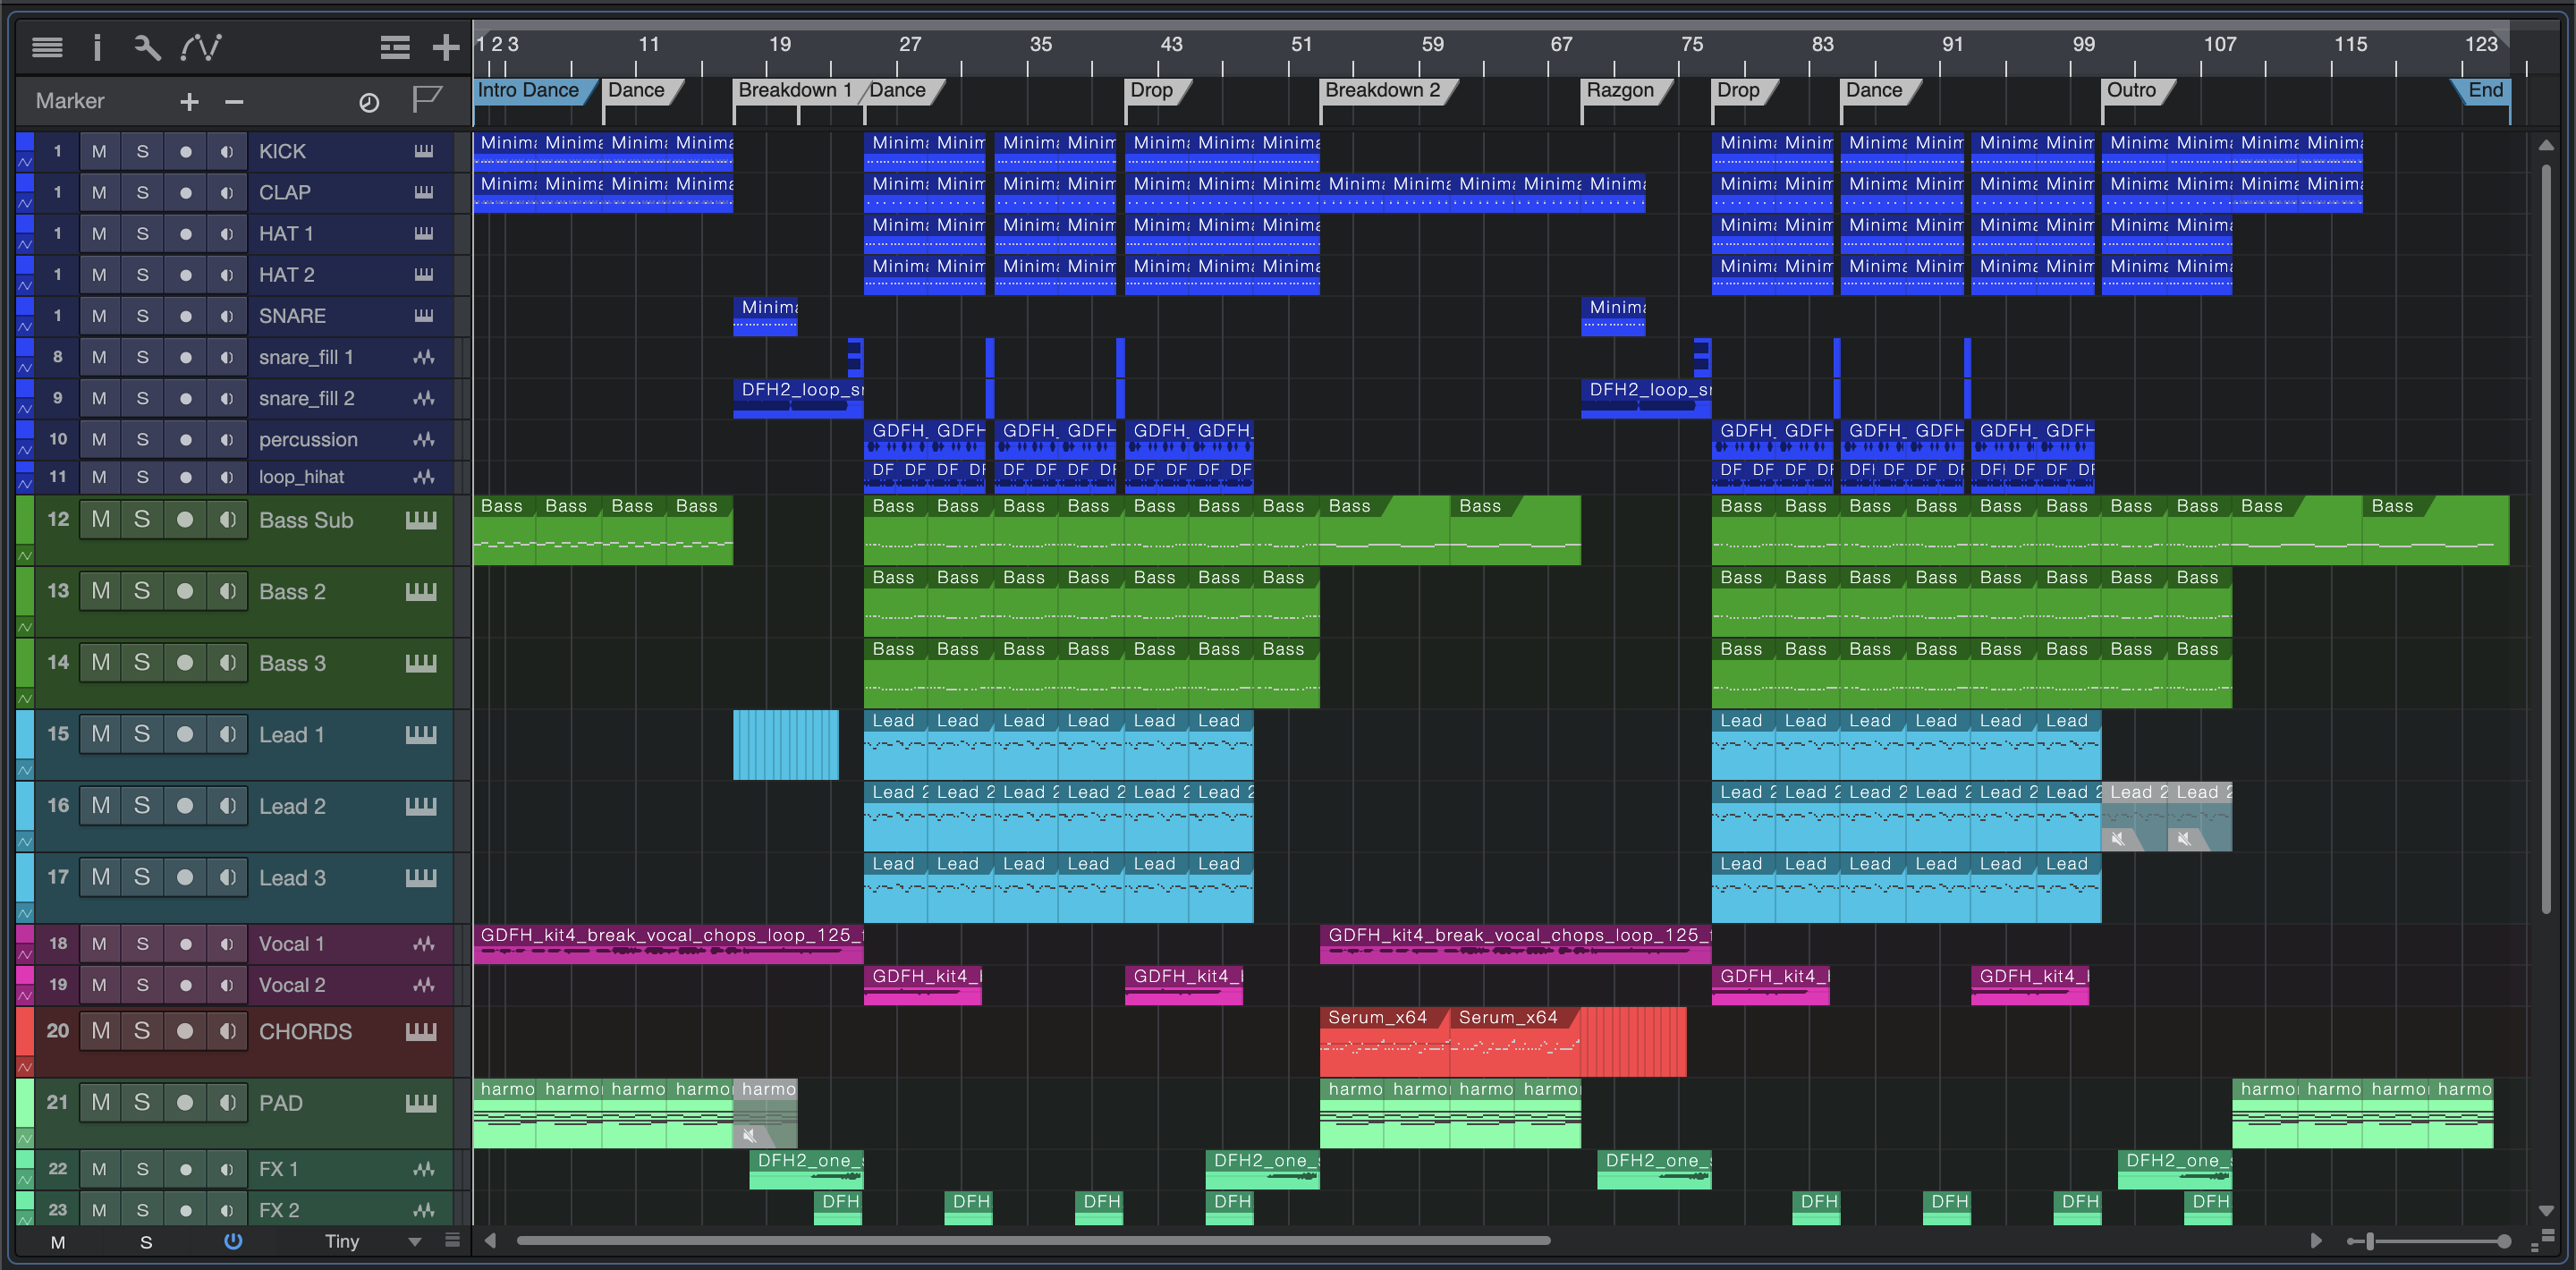
Task: Add a marker with the plus button
Action: (x=189, y=101)
